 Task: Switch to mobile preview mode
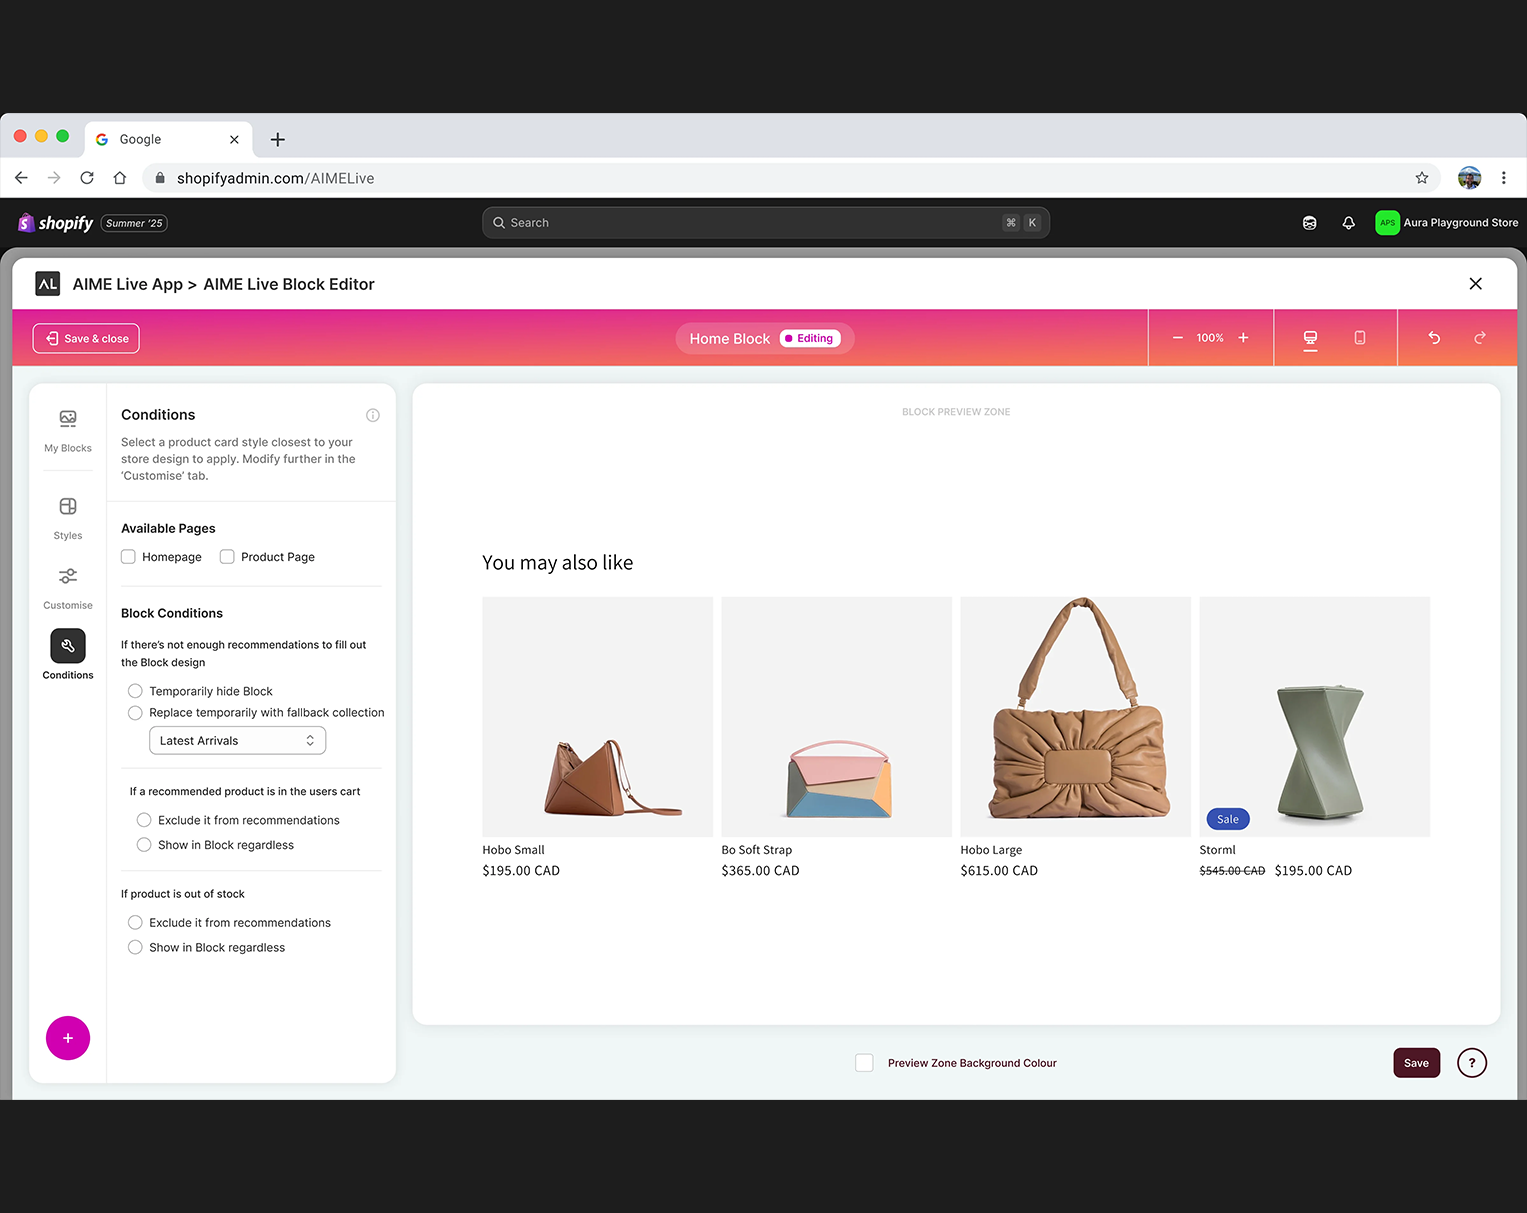coord(1360,338)
